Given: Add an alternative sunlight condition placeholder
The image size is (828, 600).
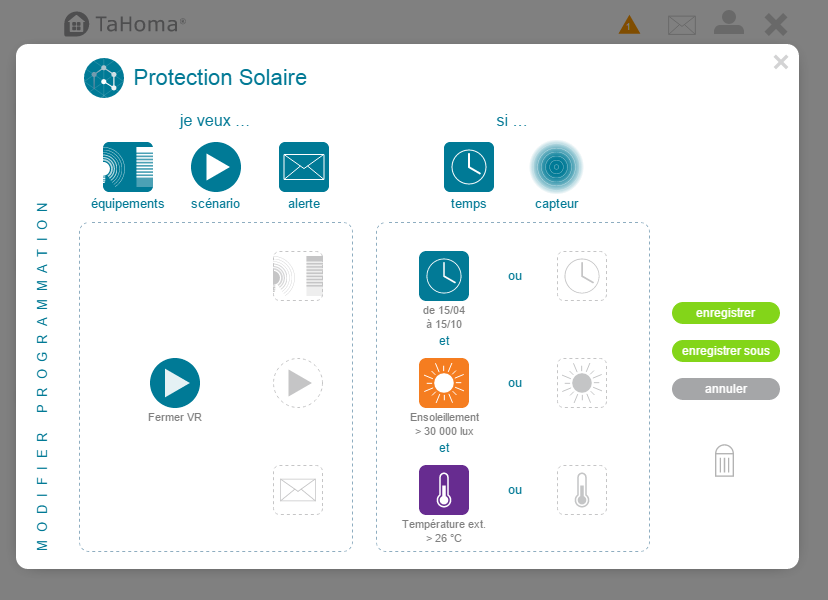Looking at the screenshot, I should click(582, 383).
